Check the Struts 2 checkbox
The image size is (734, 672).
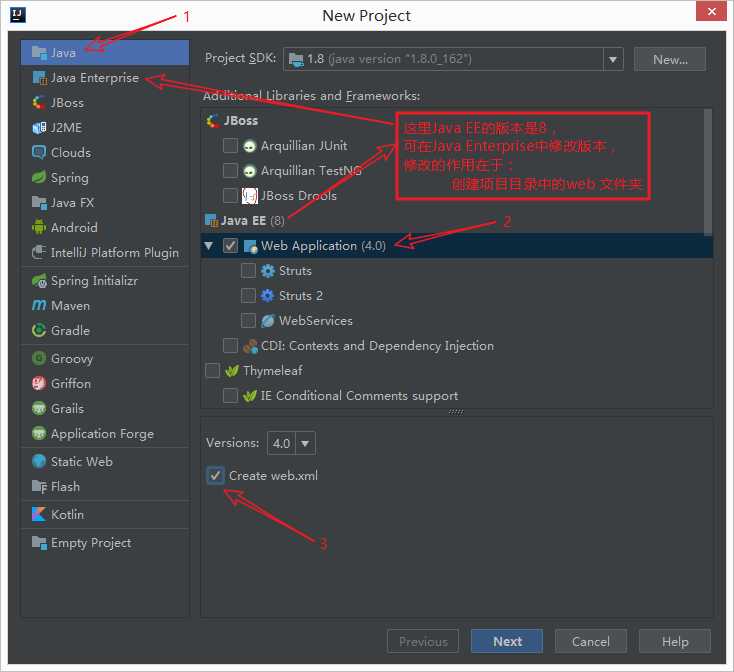248,296
